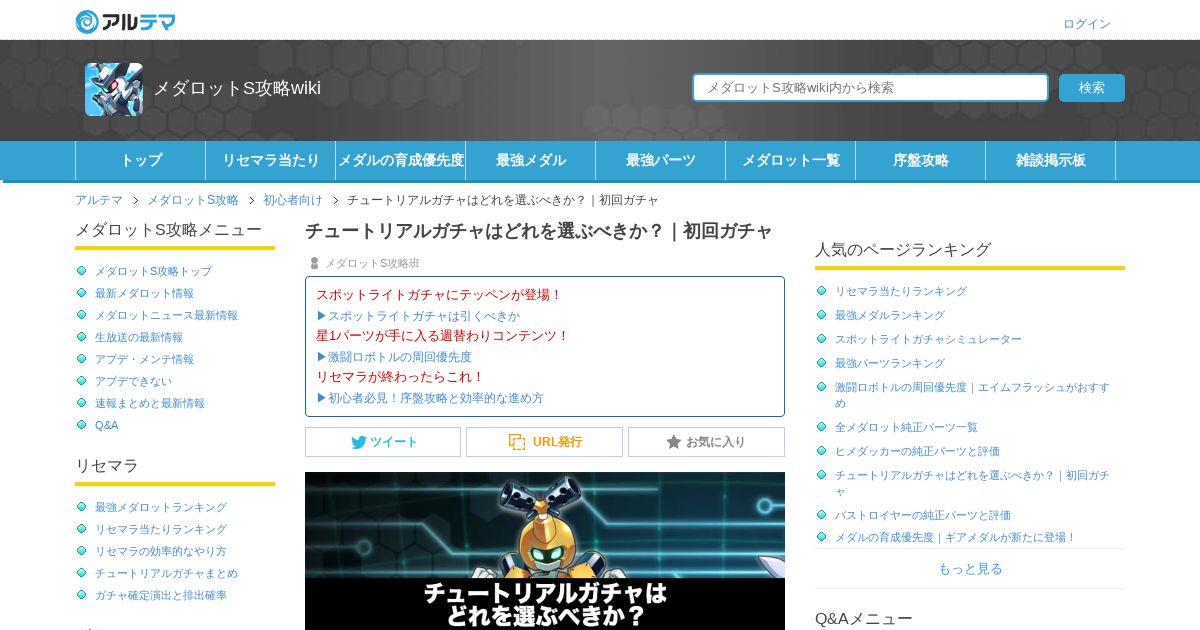Image resolution: width=1200 pixels, height=630 pixels.
Task: Click the article banner image
Action: click(545, 551)
